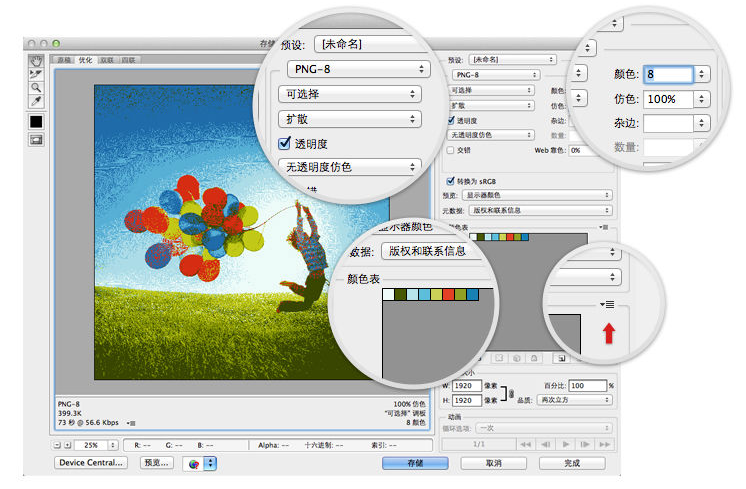Toggle the unmagnified 透明度 checkbox in settings
The width and height of the screenshot is (746, 489).
(451, 120)
